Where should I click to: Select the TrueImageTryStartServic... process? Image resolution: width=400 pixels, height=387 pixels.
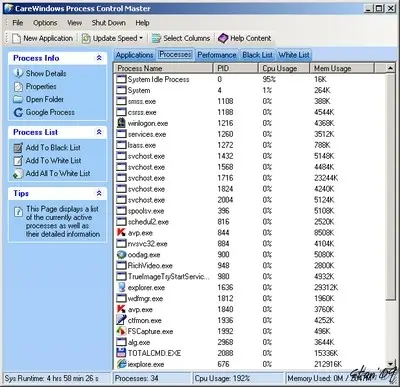169,277
